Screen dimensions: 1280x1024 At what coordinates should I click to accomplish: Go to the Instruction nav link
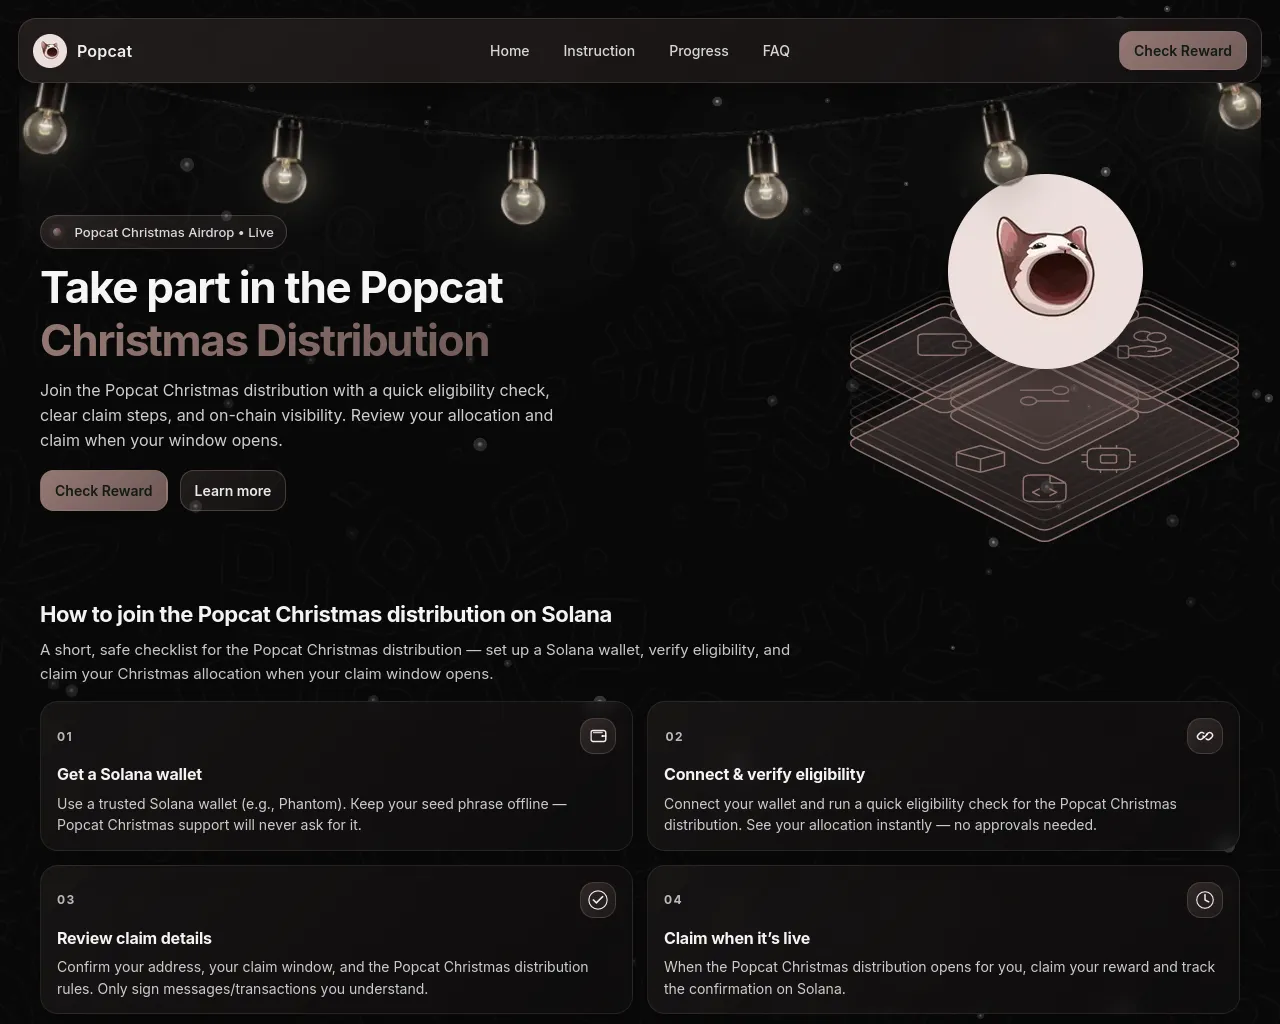click(x=599, y=51)
